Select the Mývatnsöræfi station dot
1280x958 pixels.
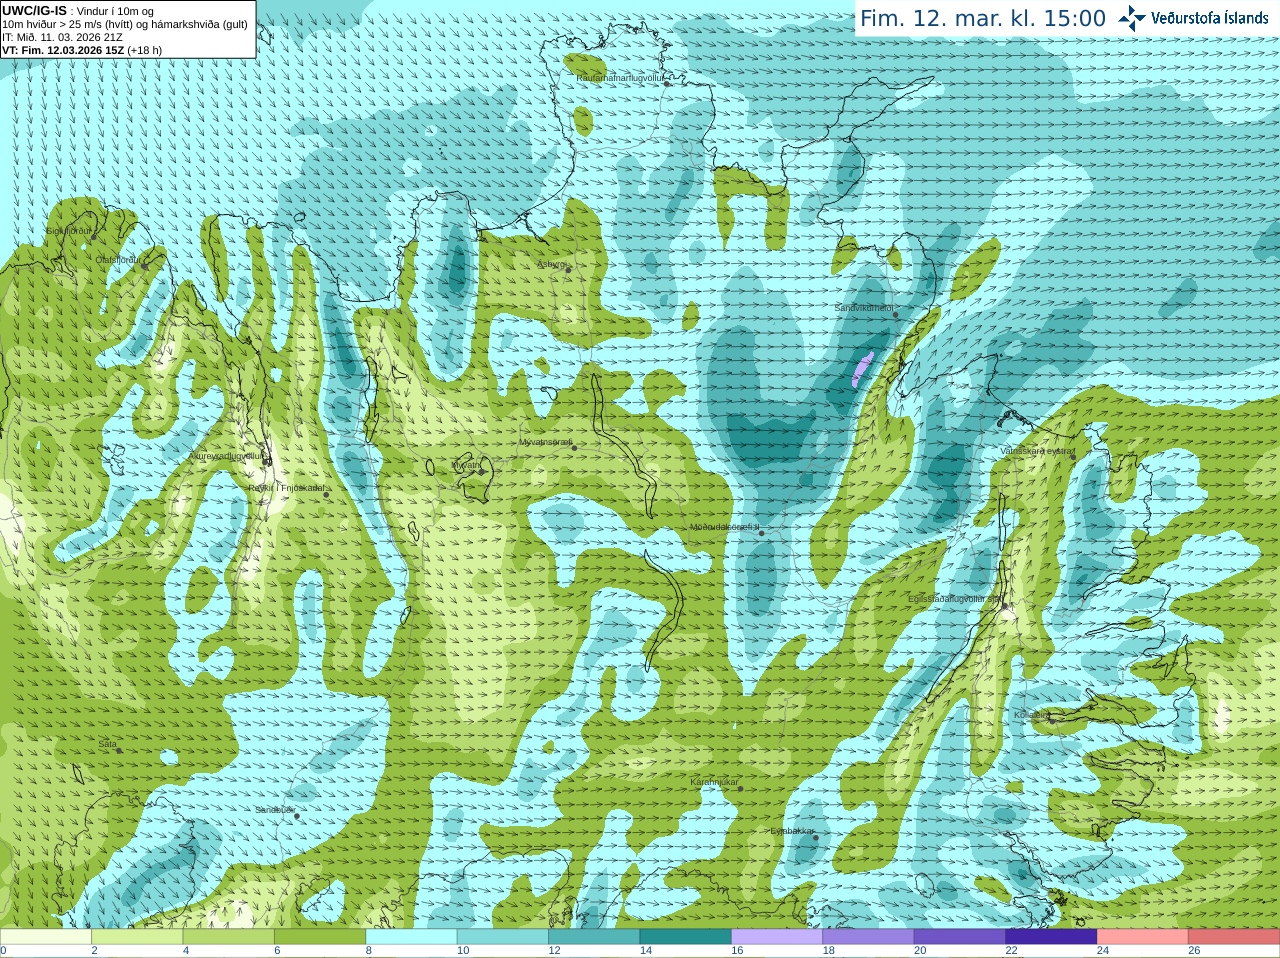[x=574, y=448]
